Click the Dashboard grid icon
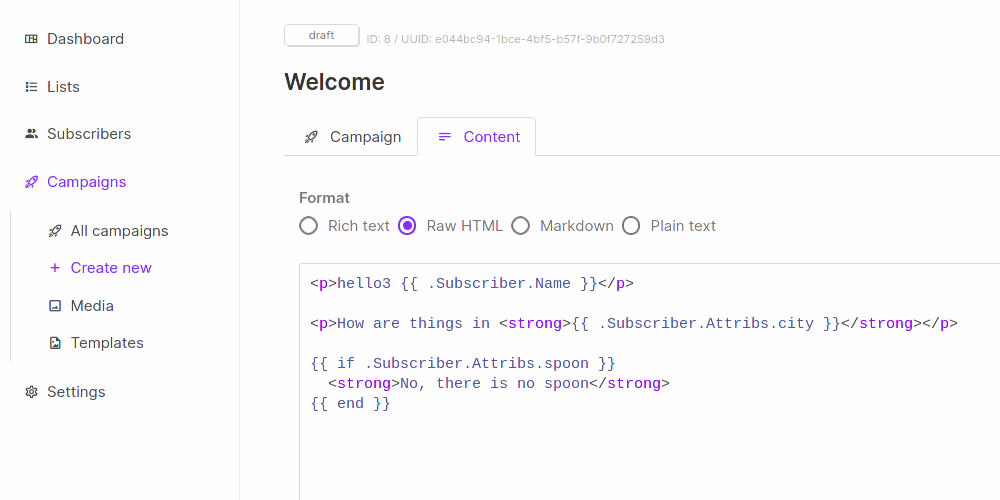Image resolution: width=1000 pixels, height=500 pixels. point(31,39)
